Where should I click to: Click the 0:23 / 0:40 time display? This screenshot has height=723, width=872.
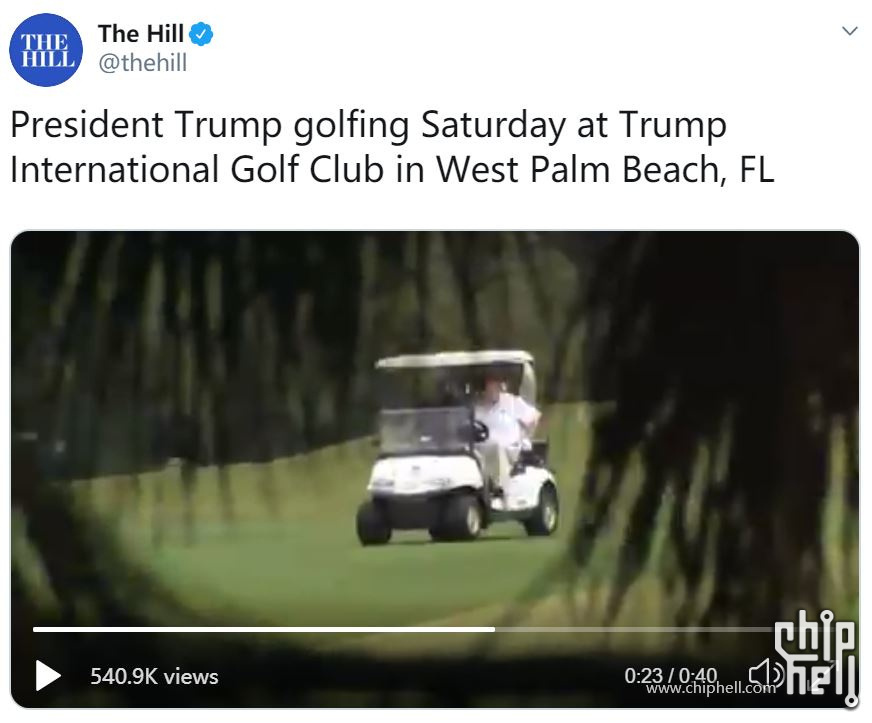tap(670, 675)
